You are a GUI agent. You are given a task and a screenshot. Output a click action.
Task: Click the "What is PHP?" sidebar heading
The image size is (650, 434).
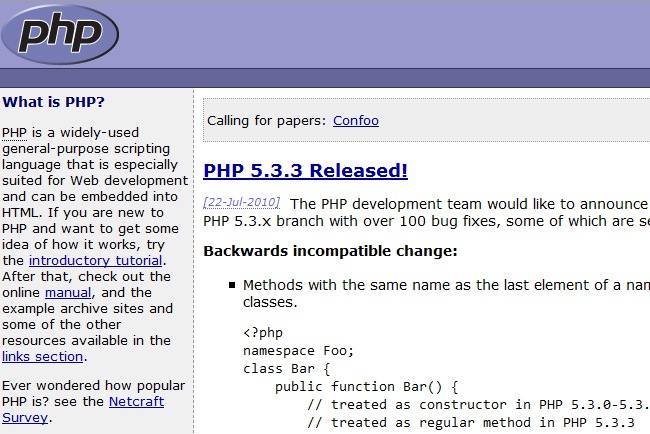pyautogui.click(x=53, y=101)
